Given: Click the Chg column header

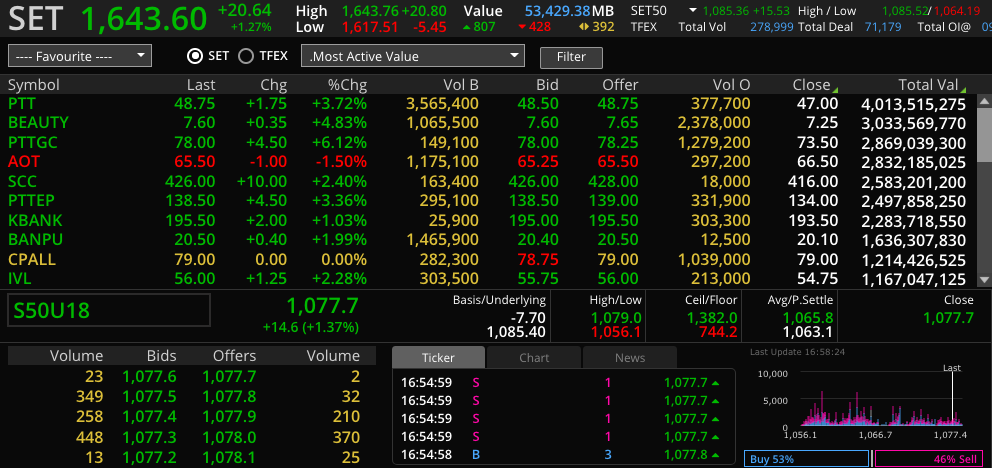Looking at the screenshot, I should 273,85.
